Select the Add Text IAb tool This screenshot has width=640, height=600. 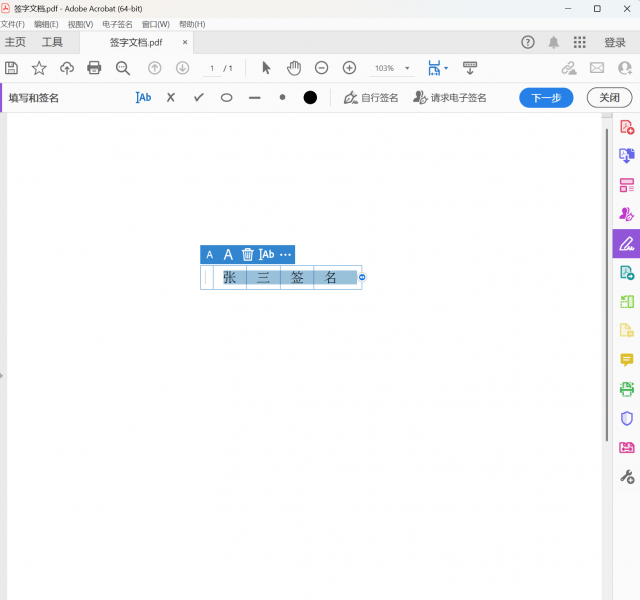tap(143, 98)
